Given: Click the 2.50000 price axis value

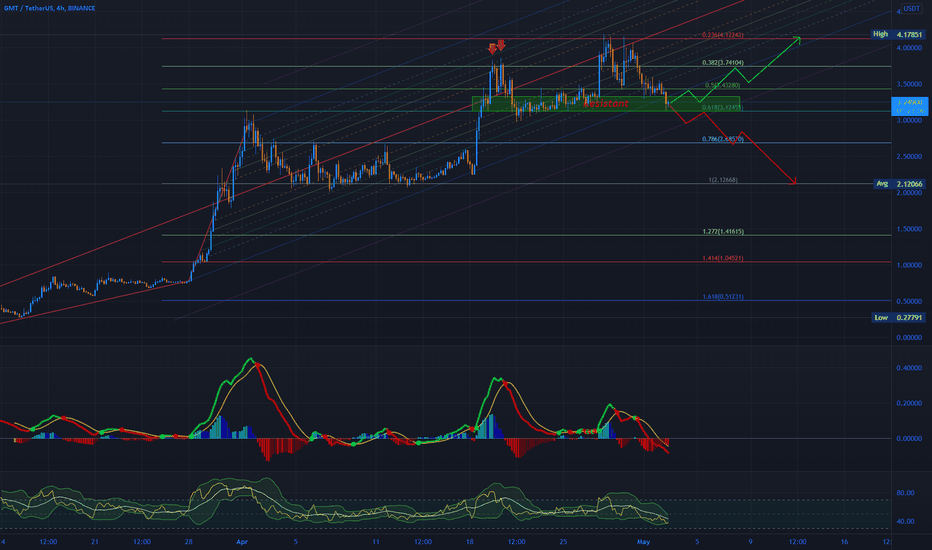Looking at the screenshot, I should click(909, 157).
